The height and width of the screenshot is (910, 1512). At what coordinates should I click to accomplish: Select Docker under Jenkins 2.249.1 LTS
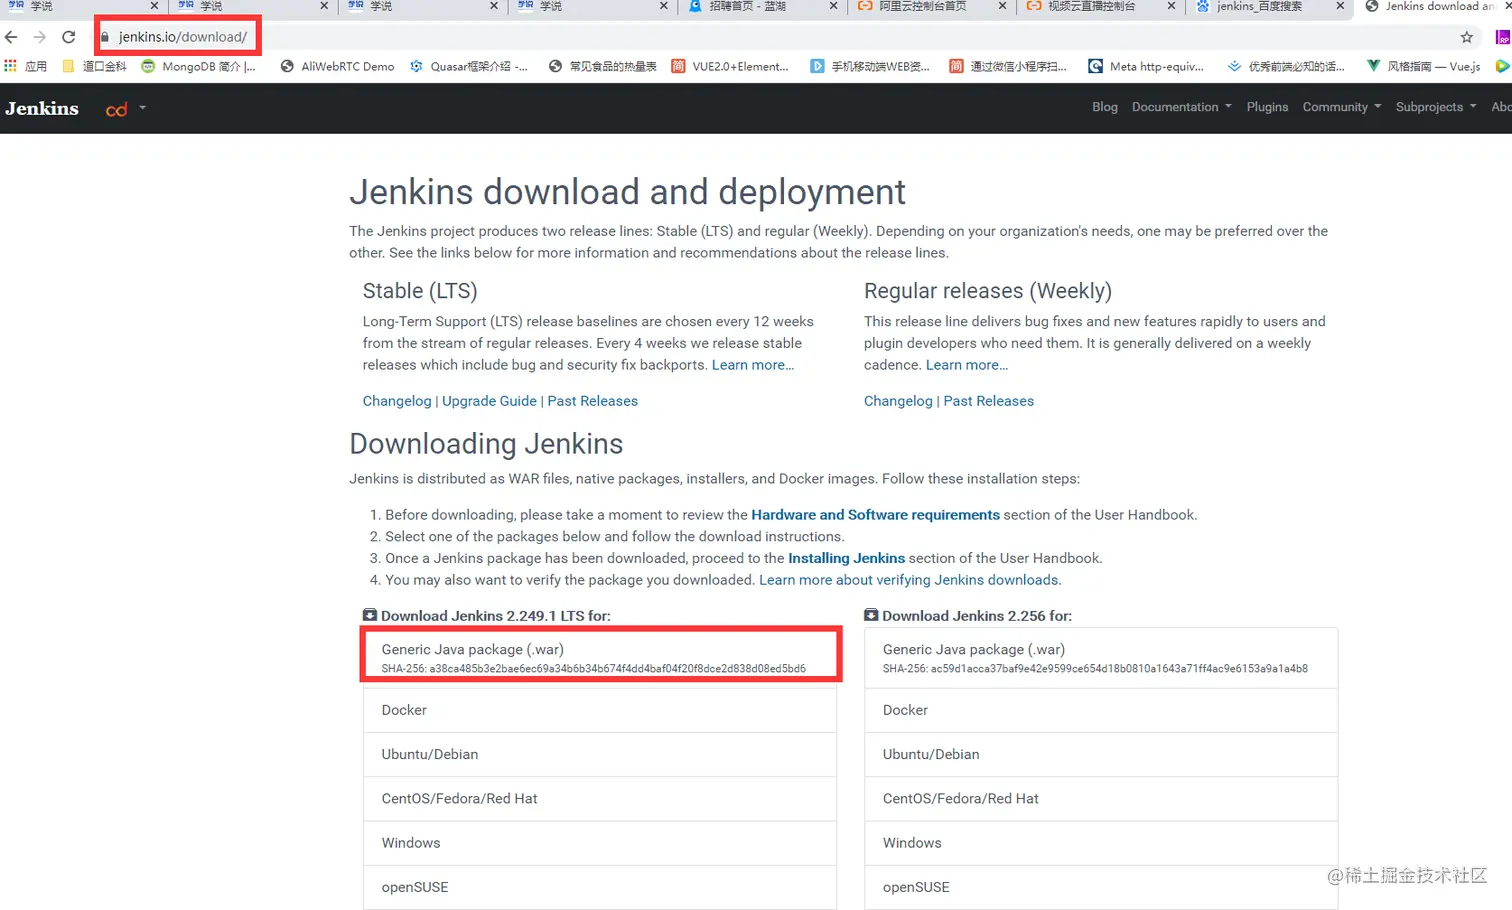(x=600, y=710)
